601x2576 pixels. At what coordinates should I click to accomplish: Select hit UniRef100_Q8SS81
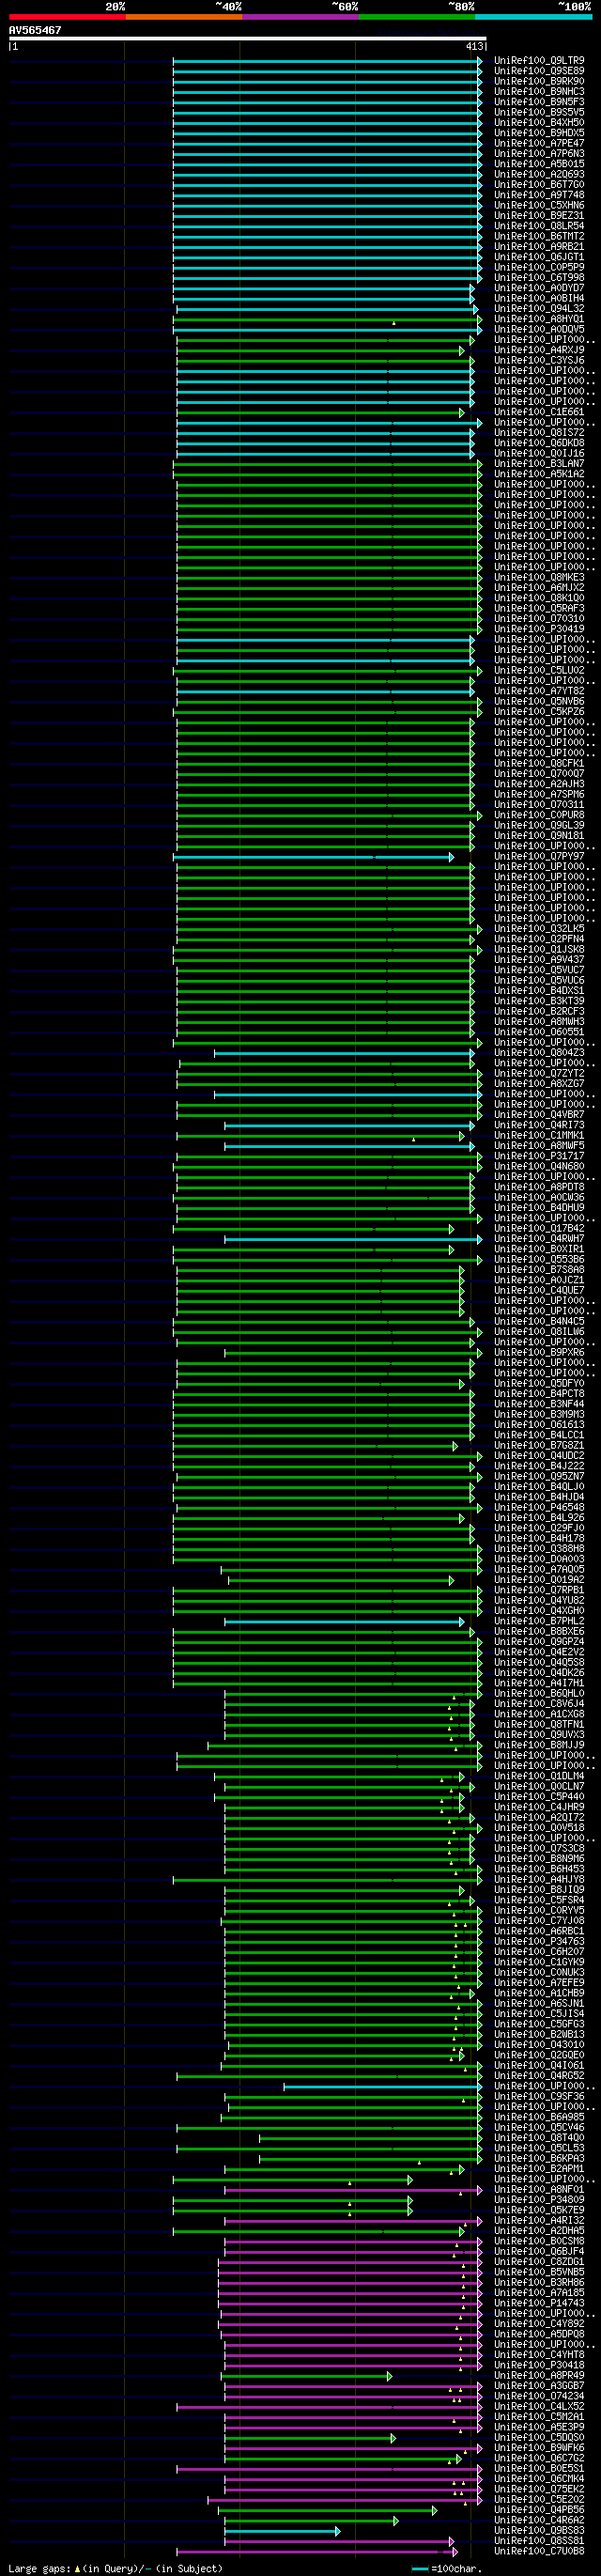[x=539, y=2541]
